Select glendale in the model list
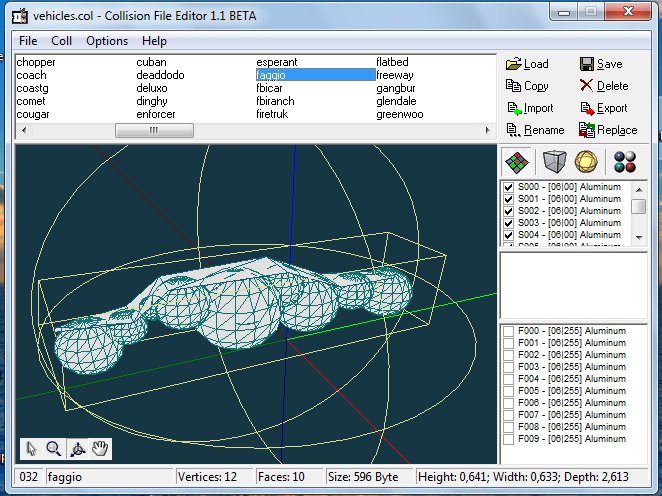 396,101
